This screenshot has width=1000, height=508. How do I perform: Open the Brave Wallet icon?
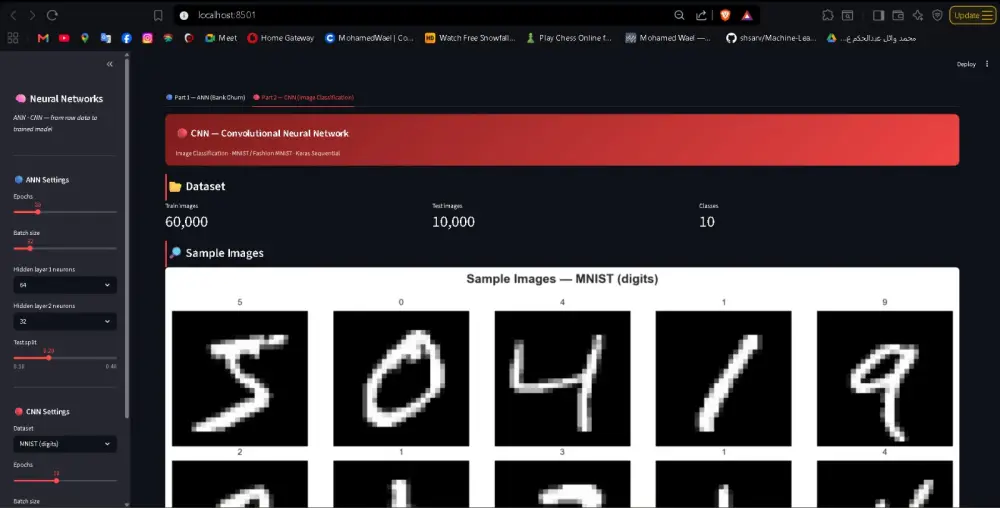point(898,15)
